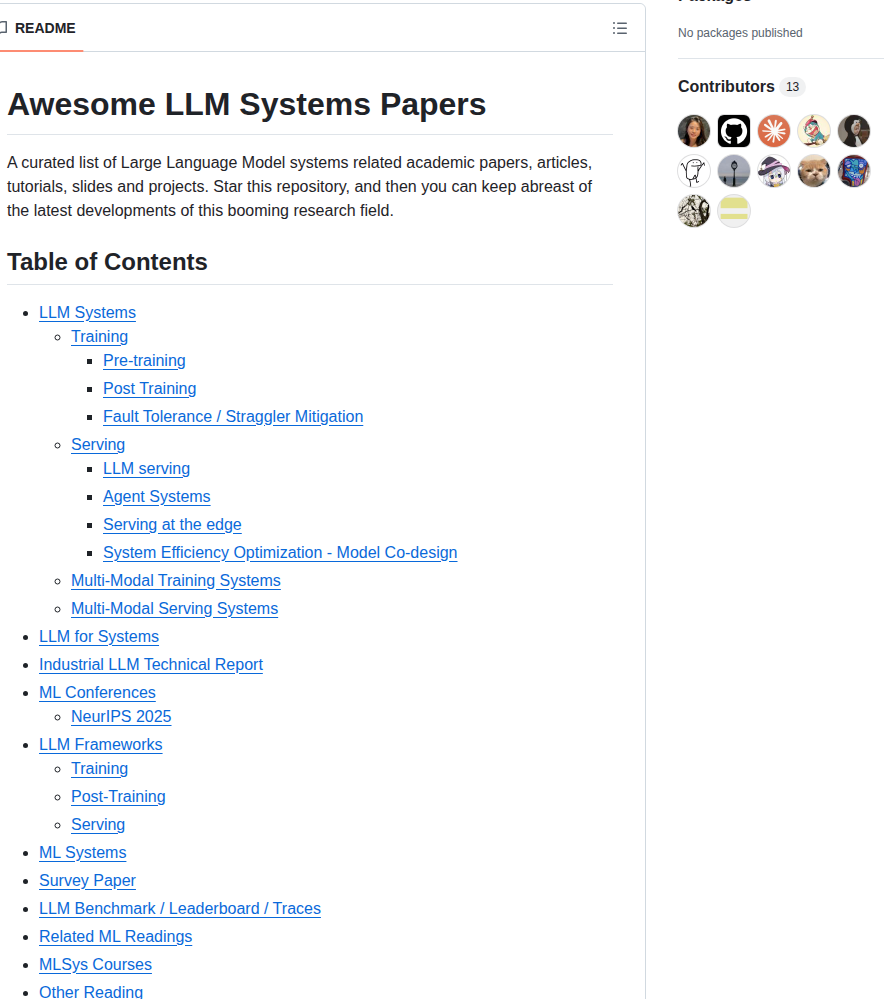Jump to LLM serving section
Screen dimensions: 884x999
click(x=147, y=468)
